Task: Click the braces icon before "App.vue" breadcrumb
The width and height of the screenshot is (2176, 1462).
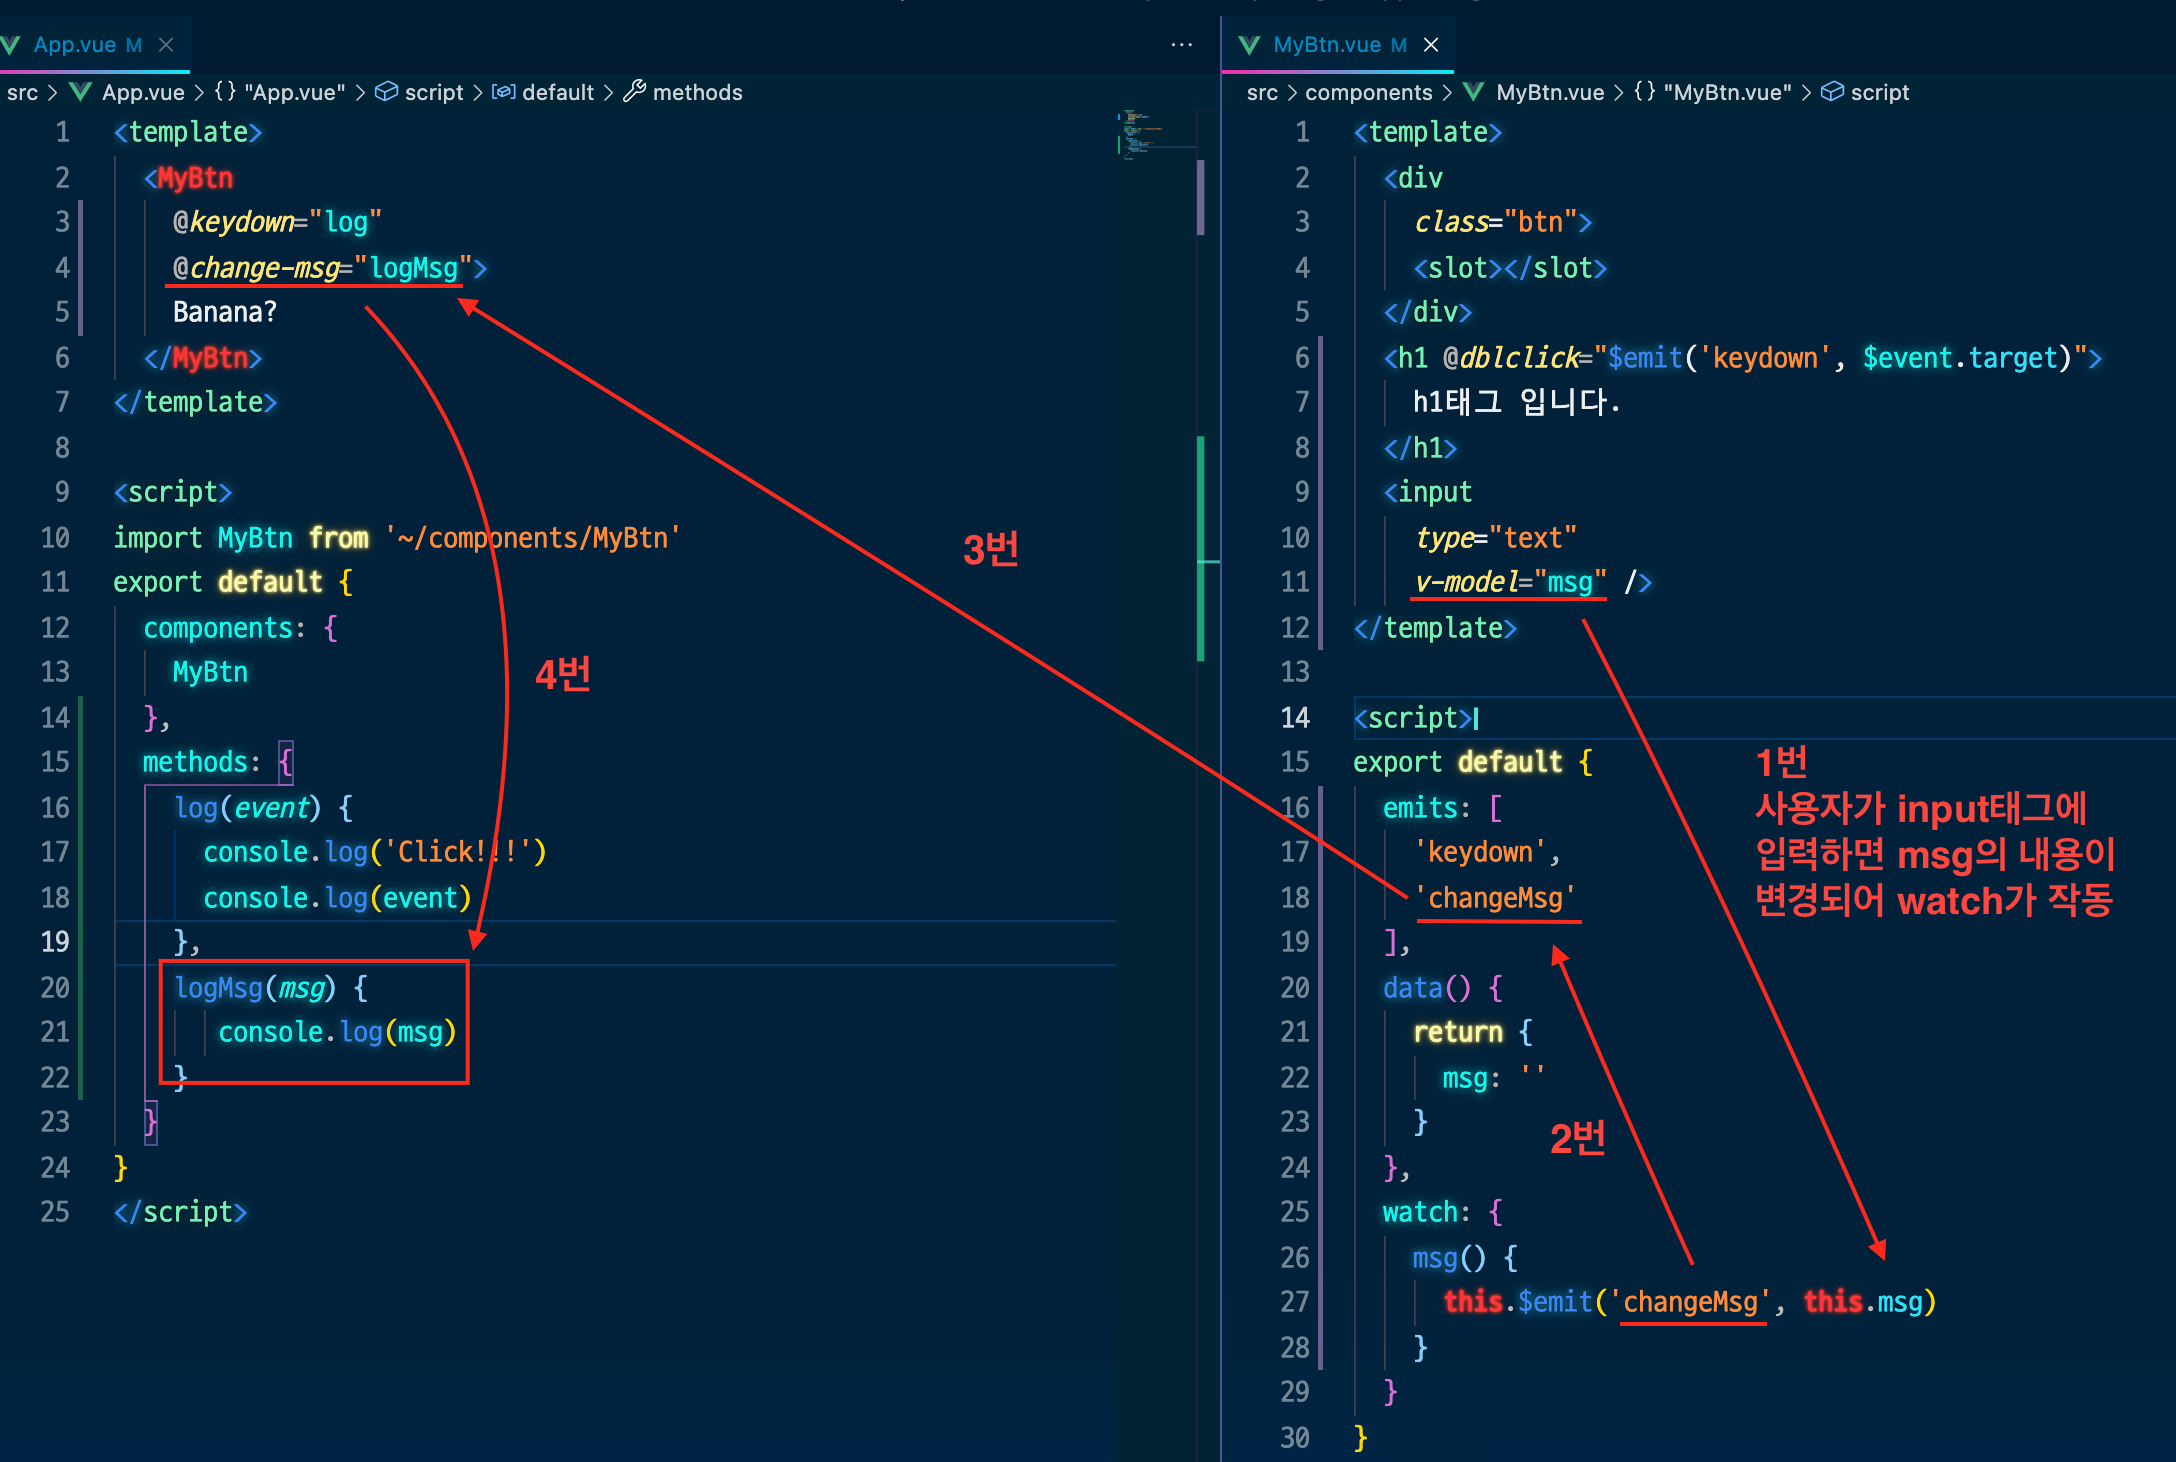Action: tap(225, 92)
